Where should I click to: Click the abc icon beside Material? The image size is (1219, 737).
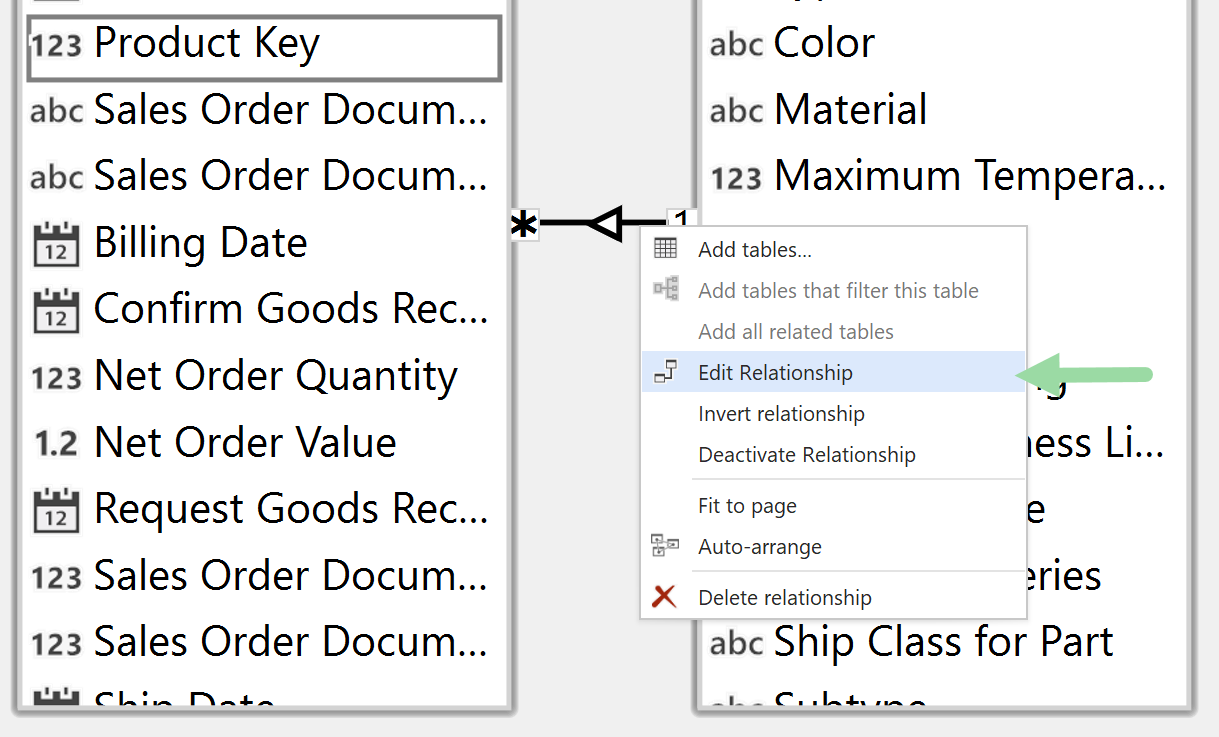pos(736,110)
